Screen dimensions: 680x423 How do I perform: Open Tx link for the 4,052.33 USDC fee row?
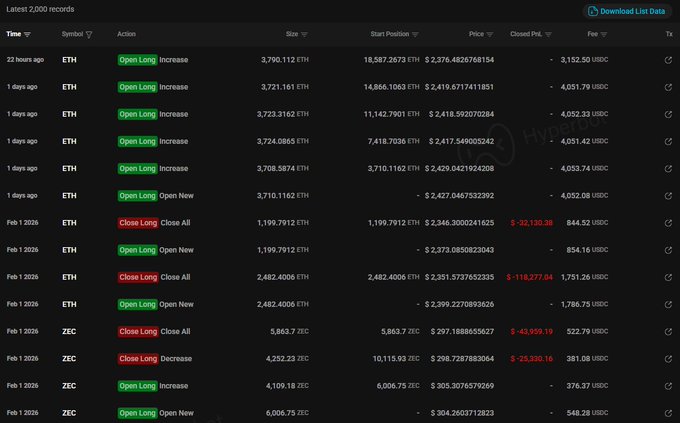coord(668,115)
